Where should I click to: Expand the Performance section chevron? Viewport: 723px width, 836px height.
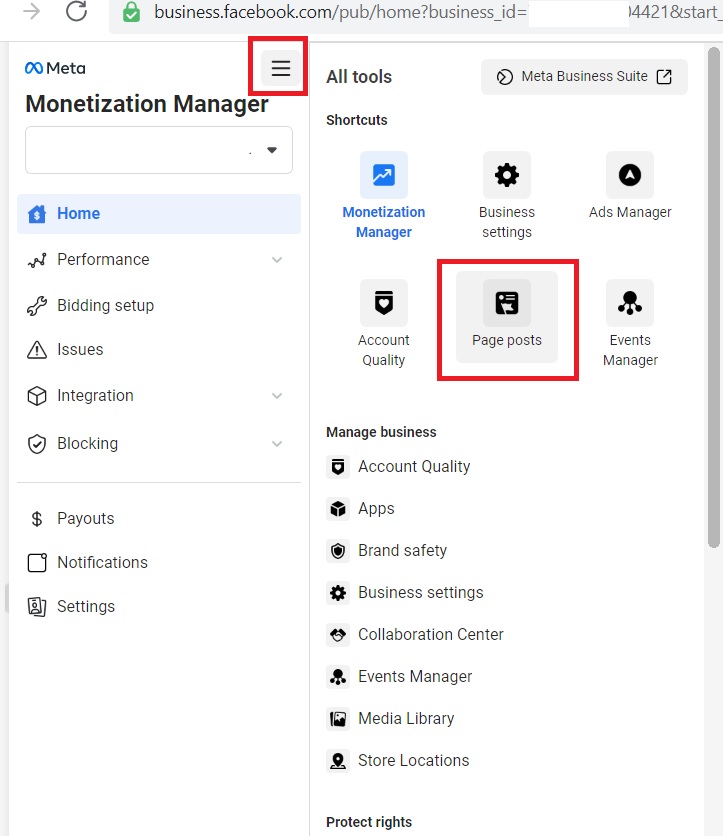[x=277, y=260]
